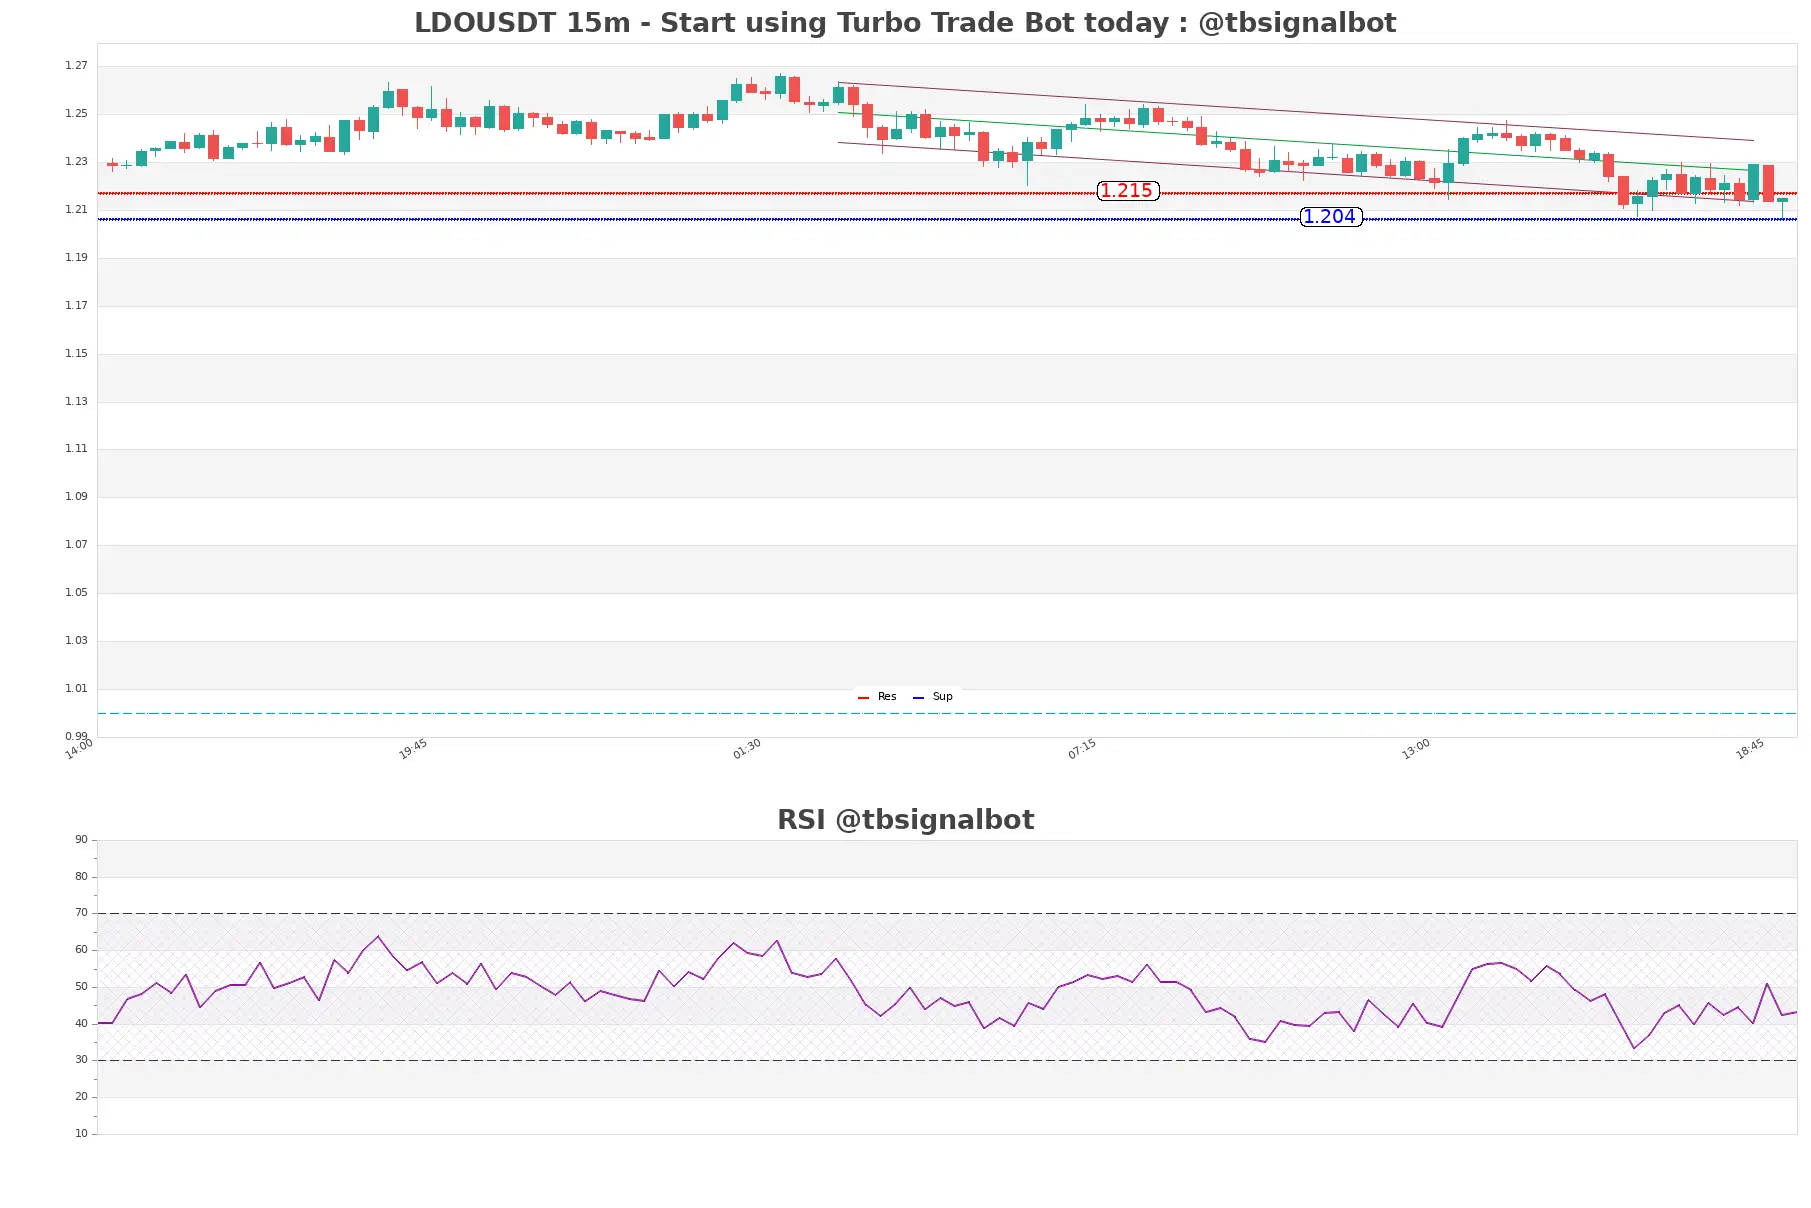Click the 1.15 price axis label
This screenshot has height=1208, width=1811.
point(76,354)
